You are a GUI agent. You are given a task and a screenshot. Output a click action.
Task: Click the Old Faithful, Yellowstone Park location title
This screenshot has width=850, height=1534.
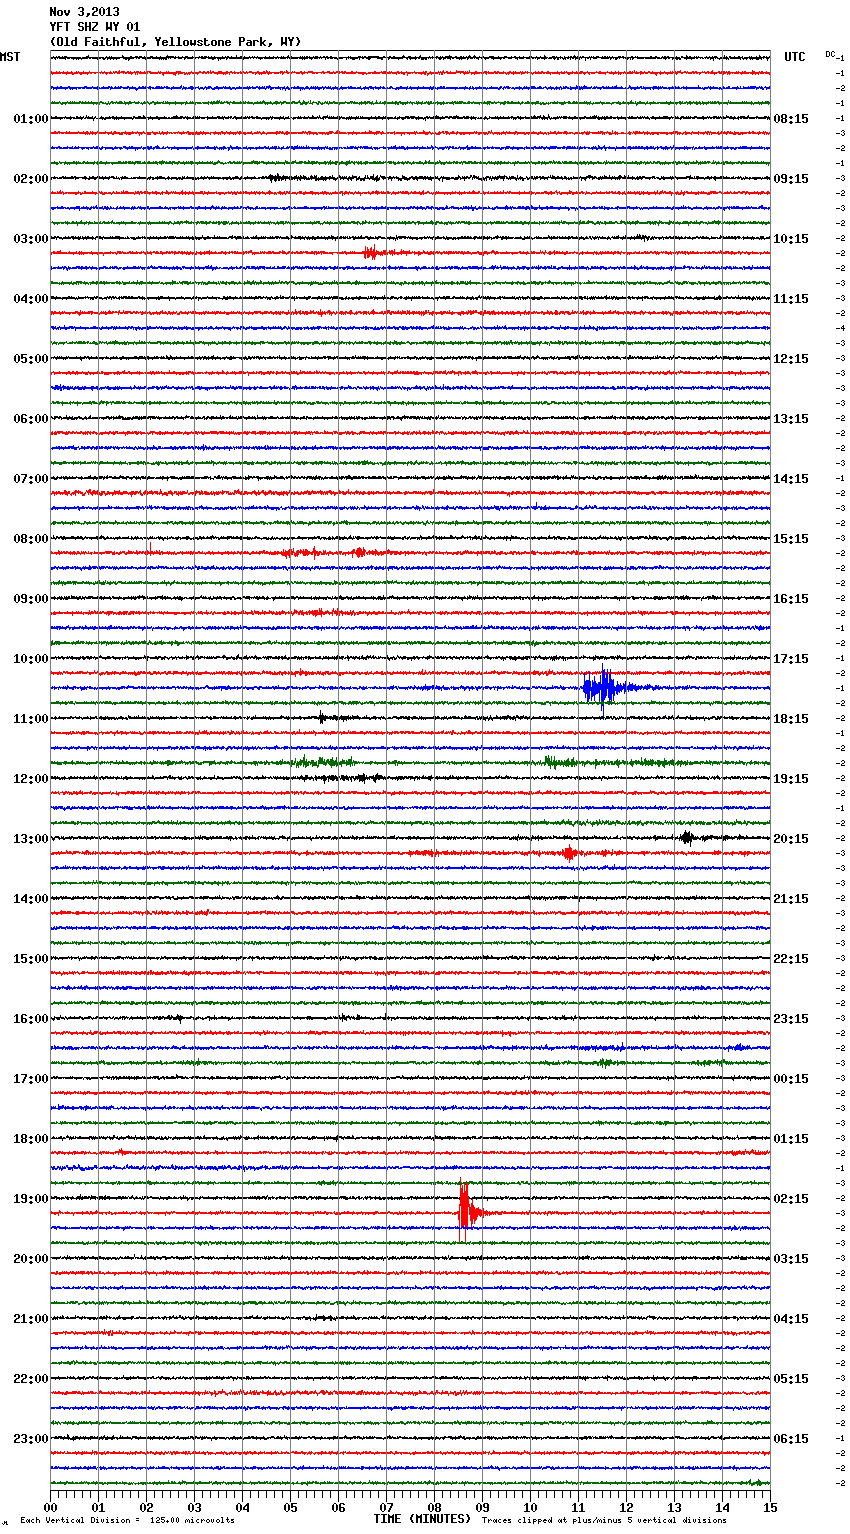click(175, 42)
